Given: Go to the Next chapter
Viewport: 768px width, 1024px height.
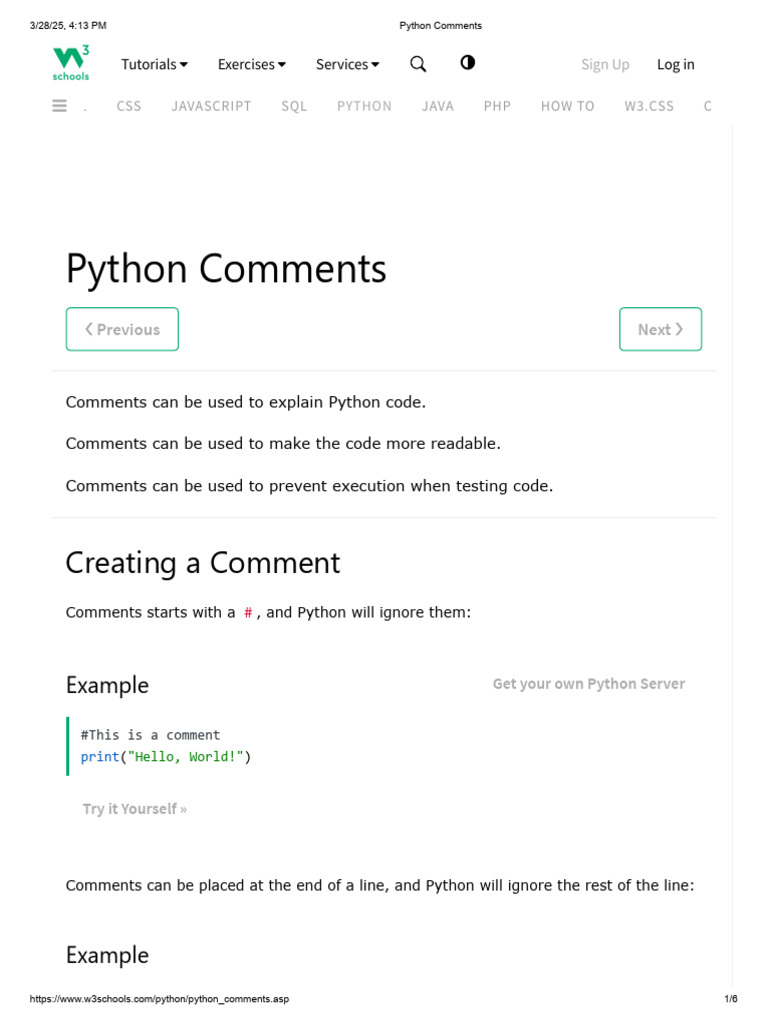Looking at the screenshot, I should (x=660, y=329).
